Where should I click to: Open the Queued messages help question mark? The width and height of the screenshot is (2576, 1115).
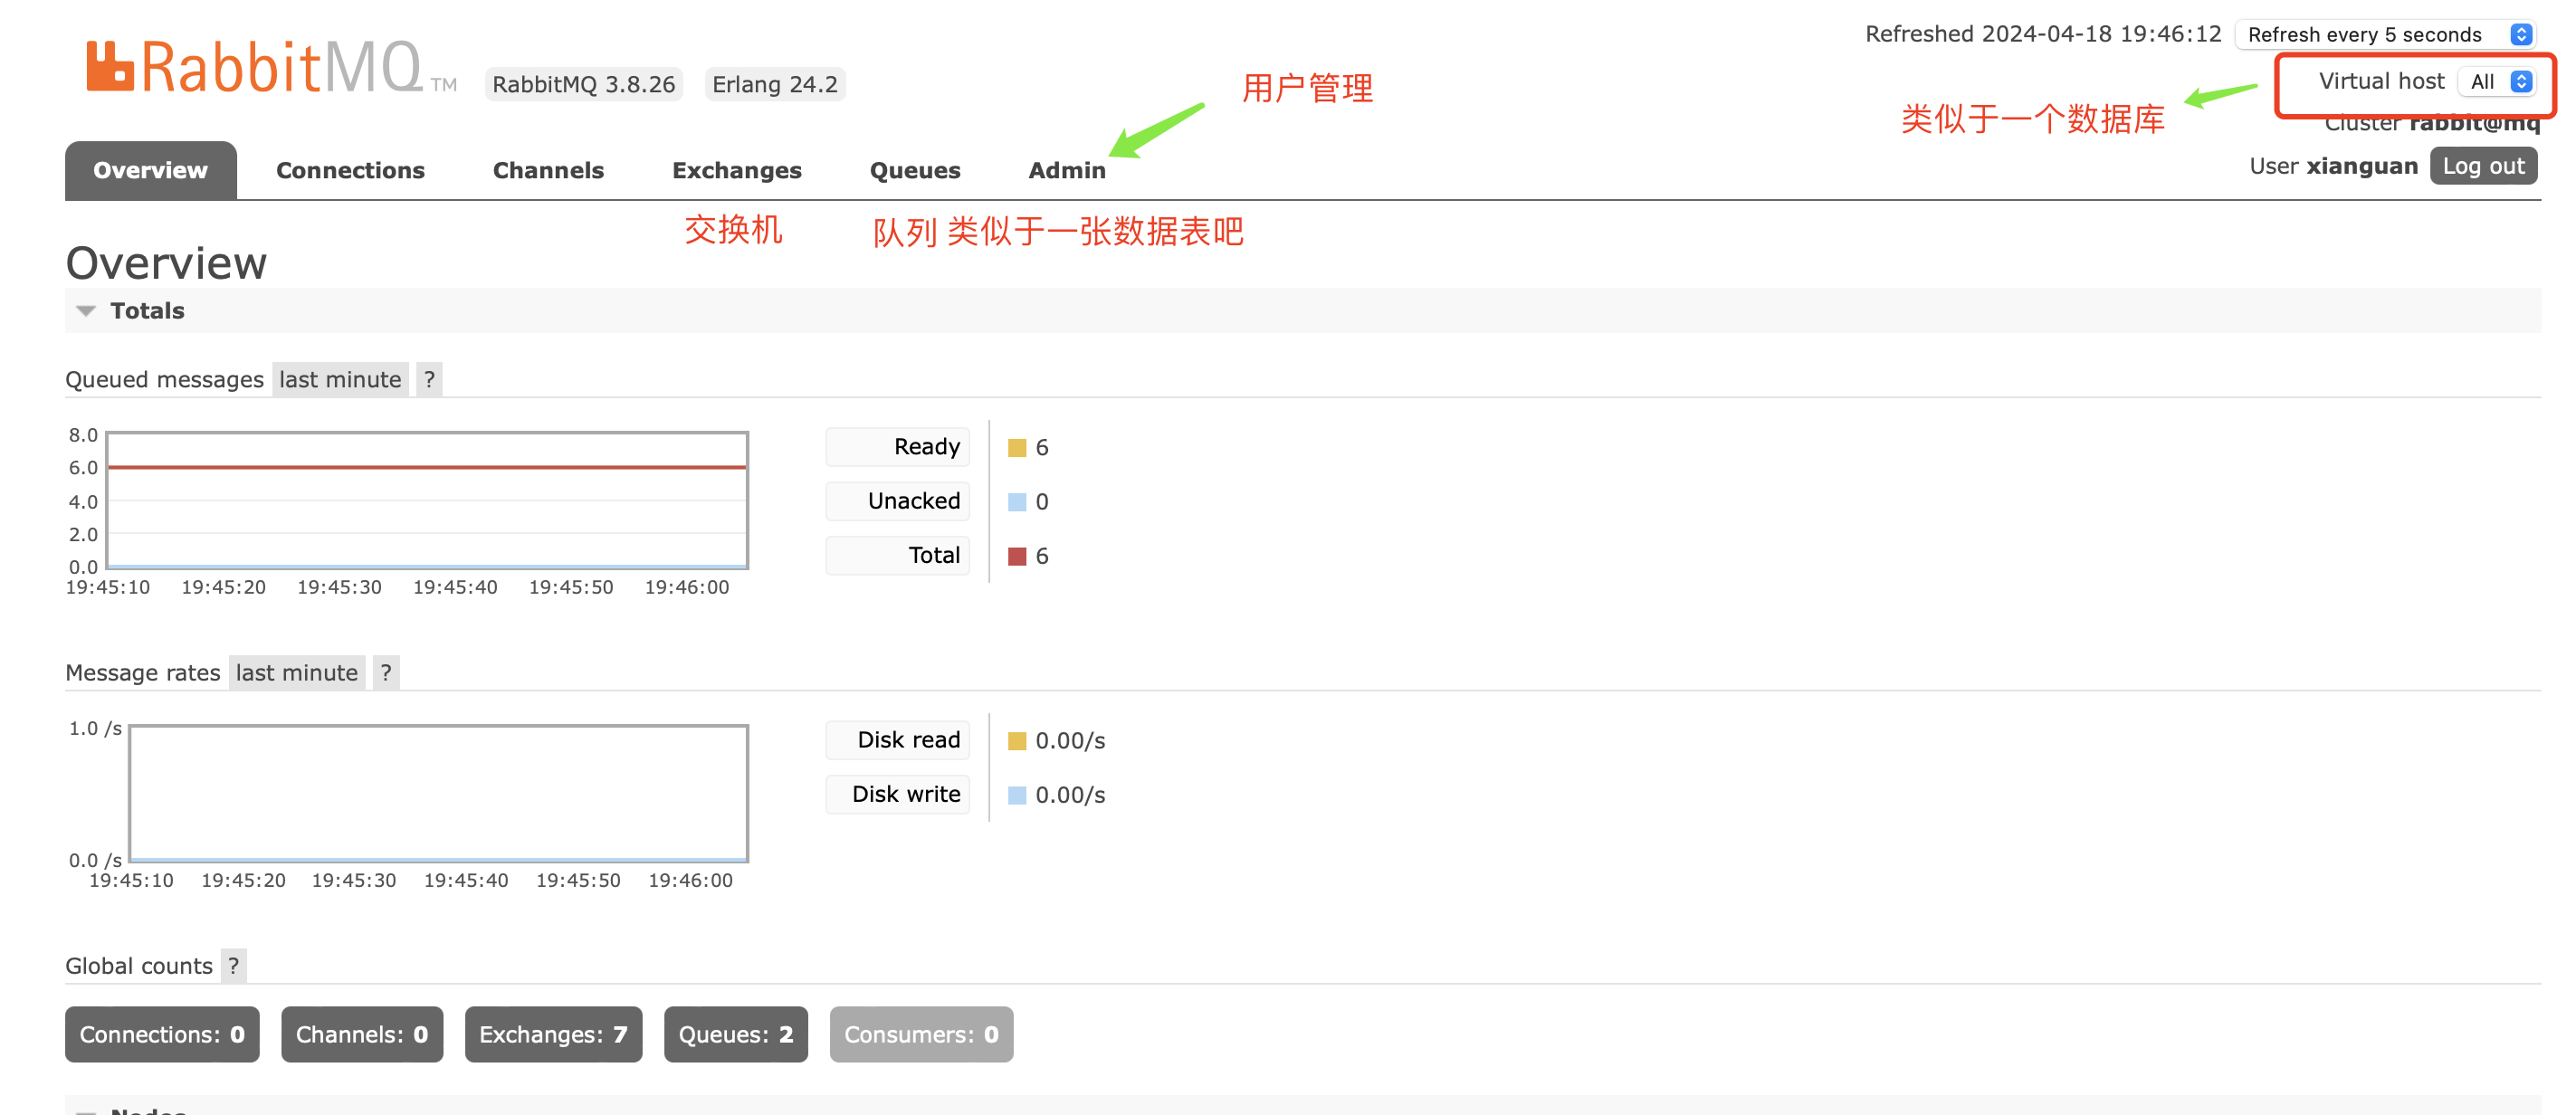(x=429, y=380)
